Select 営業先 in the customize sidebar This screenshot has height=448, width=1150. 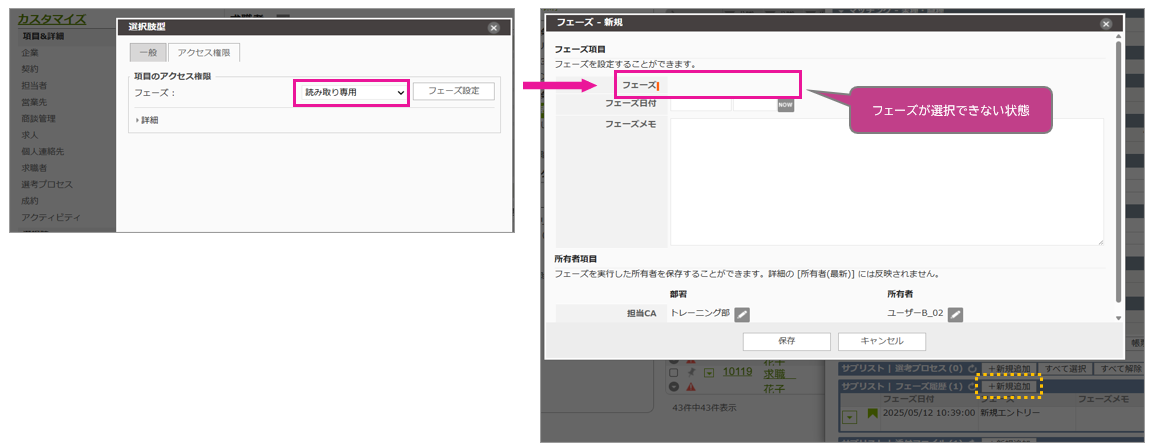(34, 102)
